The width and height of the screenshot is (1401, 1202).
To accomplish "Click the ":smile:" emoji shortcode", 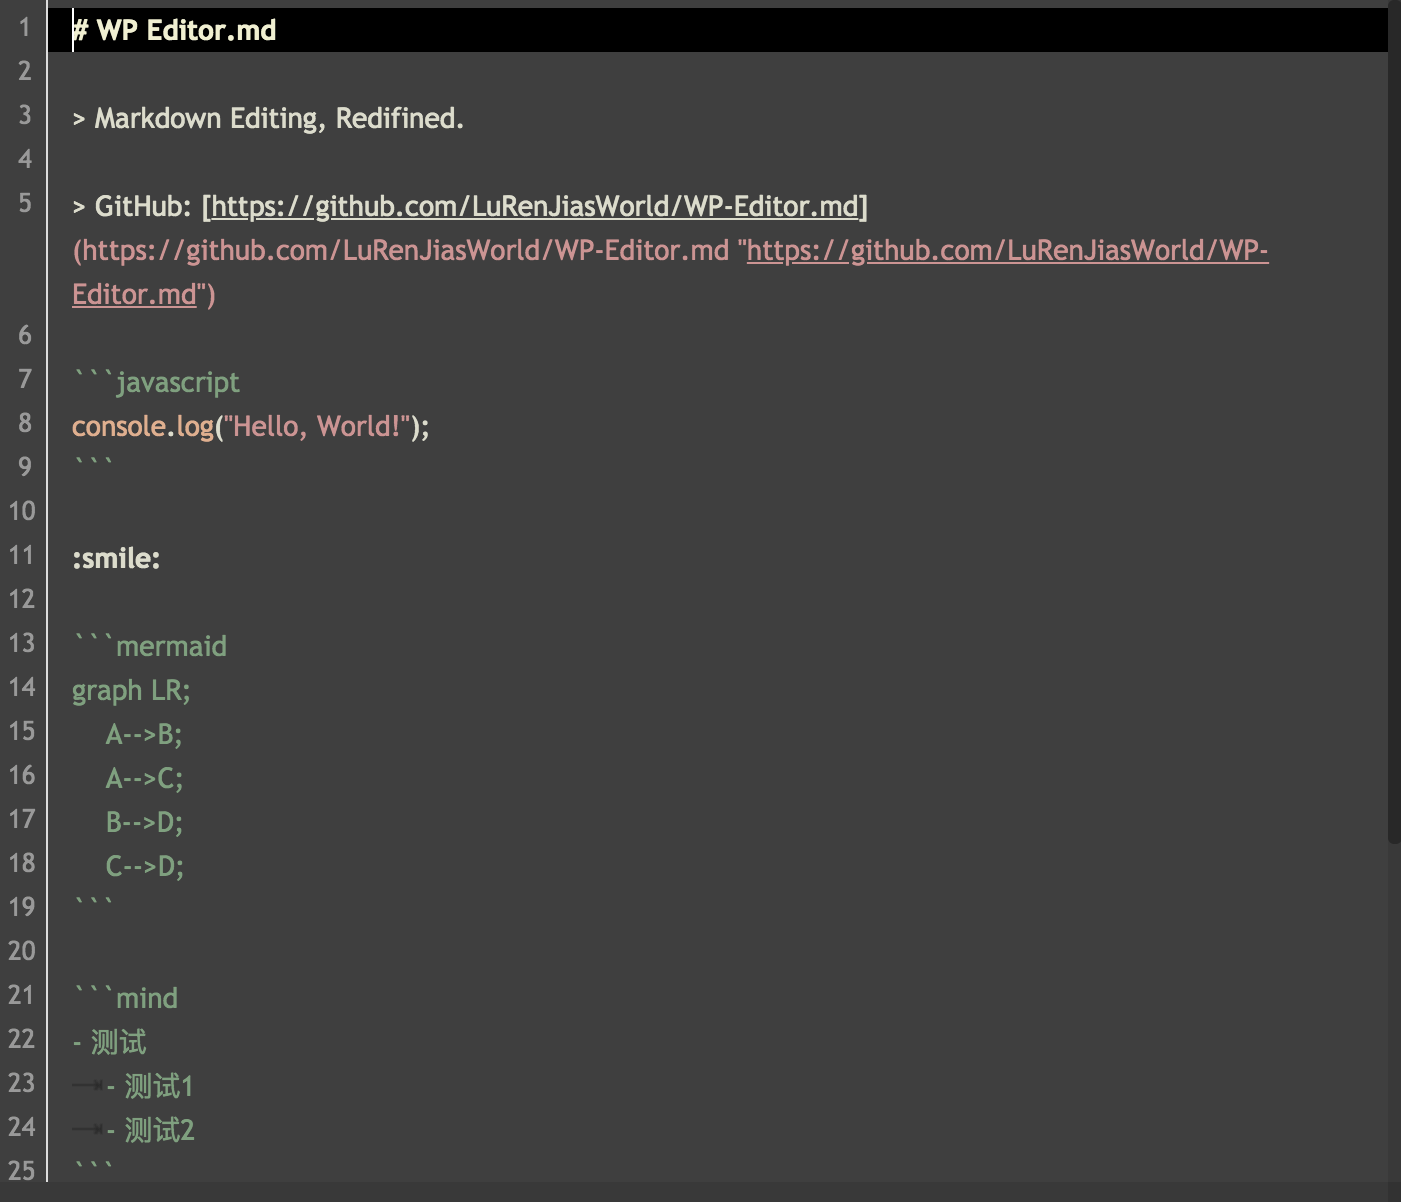I will pos(116,559).
